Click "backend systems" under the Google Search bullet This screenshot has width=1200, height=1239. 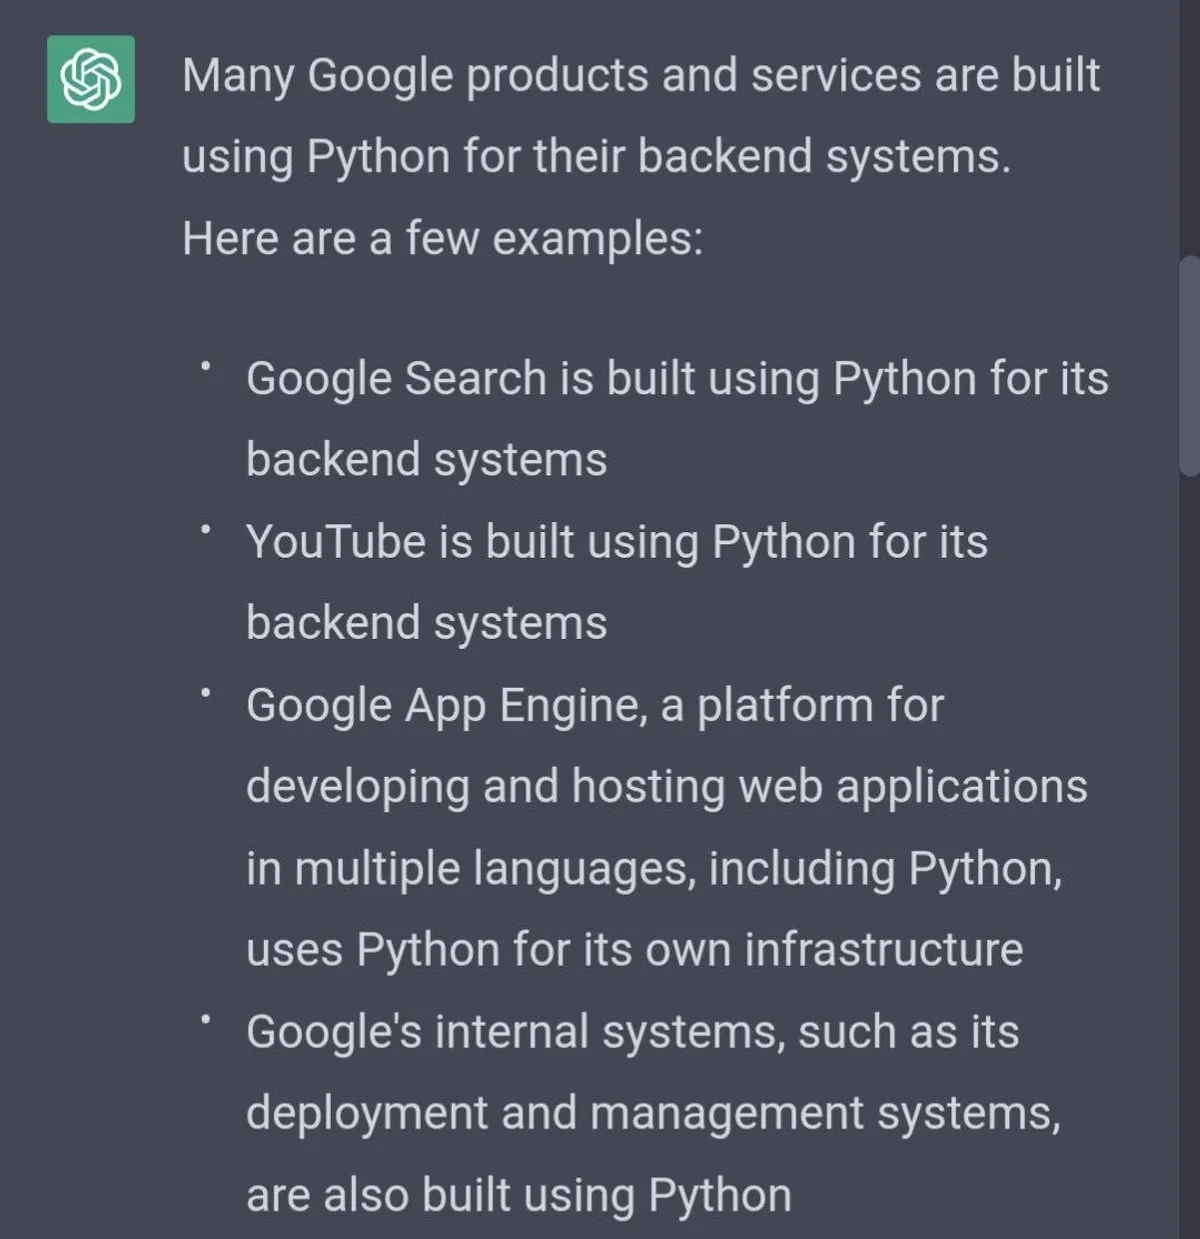coord(426,460)
